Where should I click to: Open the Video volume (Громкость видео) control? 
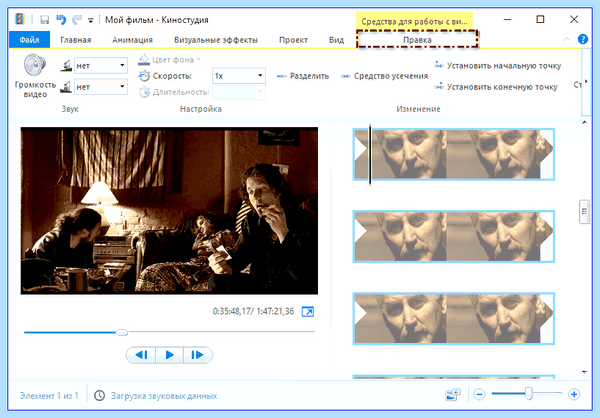(35, 76)
